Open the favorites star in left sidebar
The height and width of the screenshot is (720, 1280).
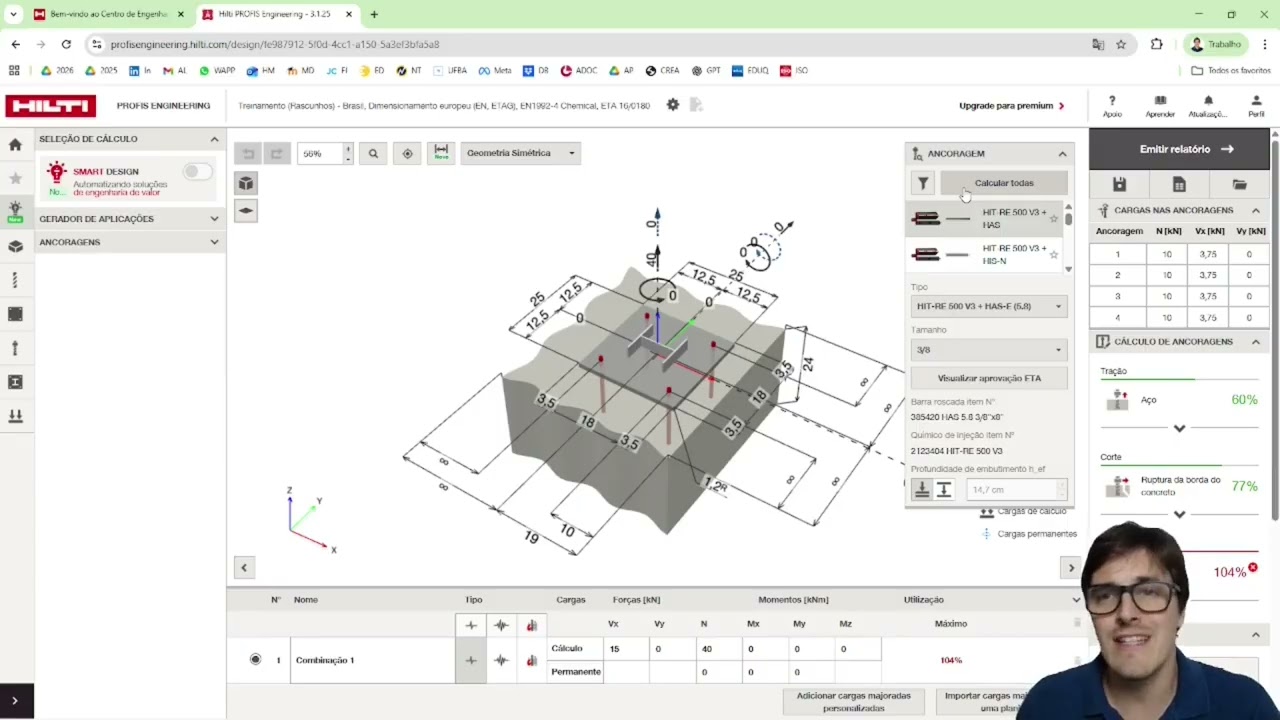15,178
